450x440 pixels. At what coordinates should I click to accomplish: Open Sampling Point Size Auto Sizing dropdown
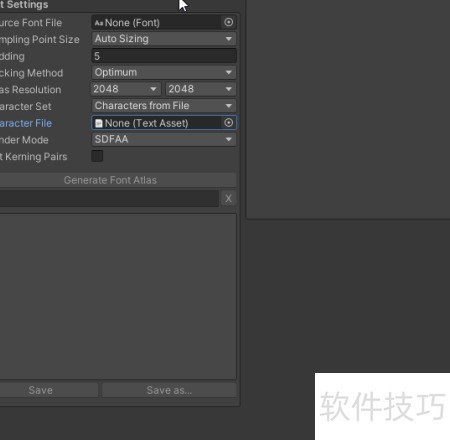click(164, 39)
